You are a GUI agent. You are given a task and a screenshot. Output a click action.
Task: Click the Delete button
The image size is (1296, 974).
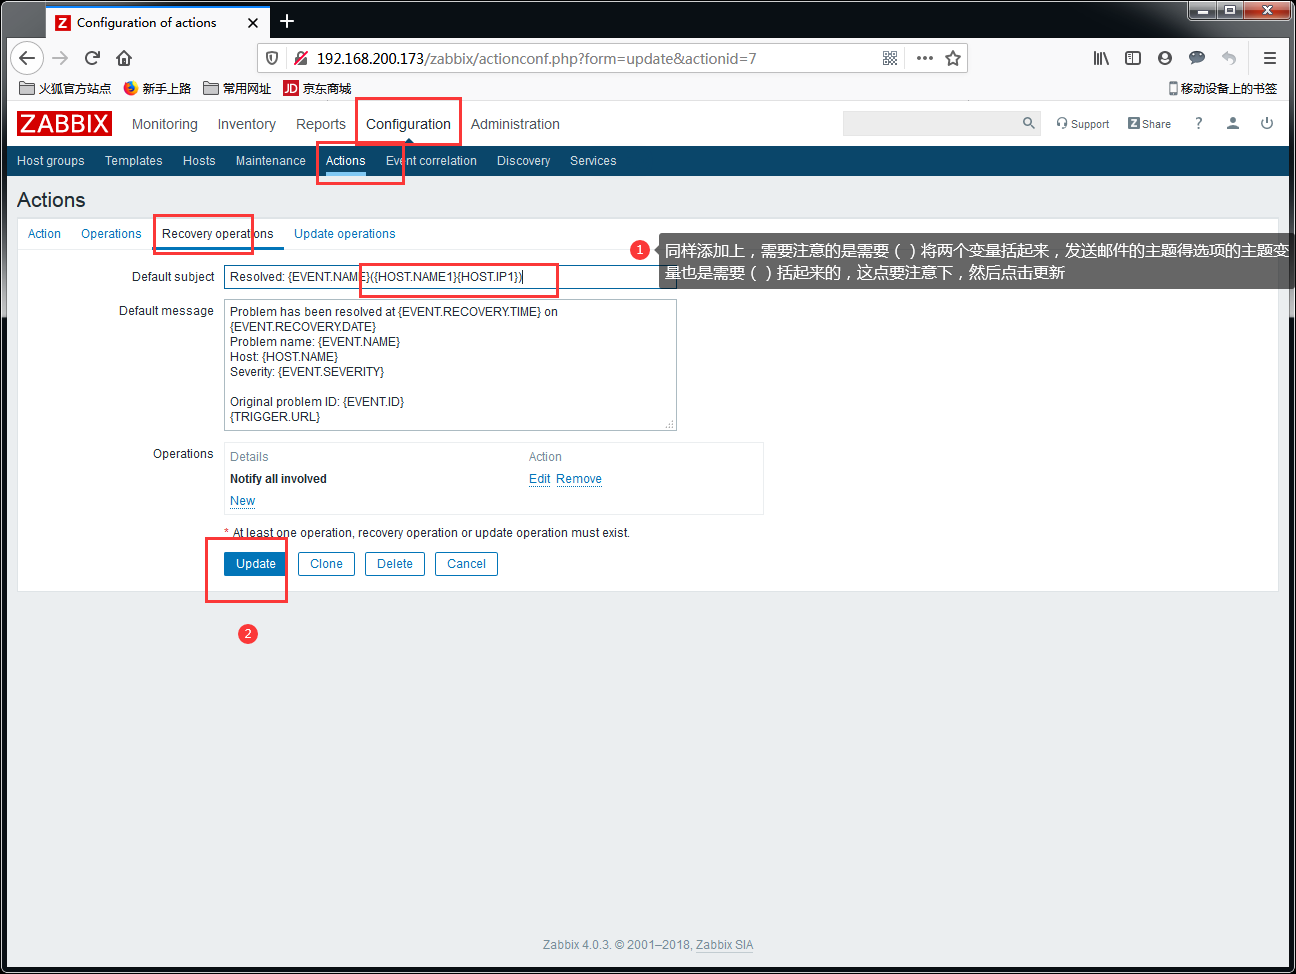pyautogui.click(x=395, y=564)
